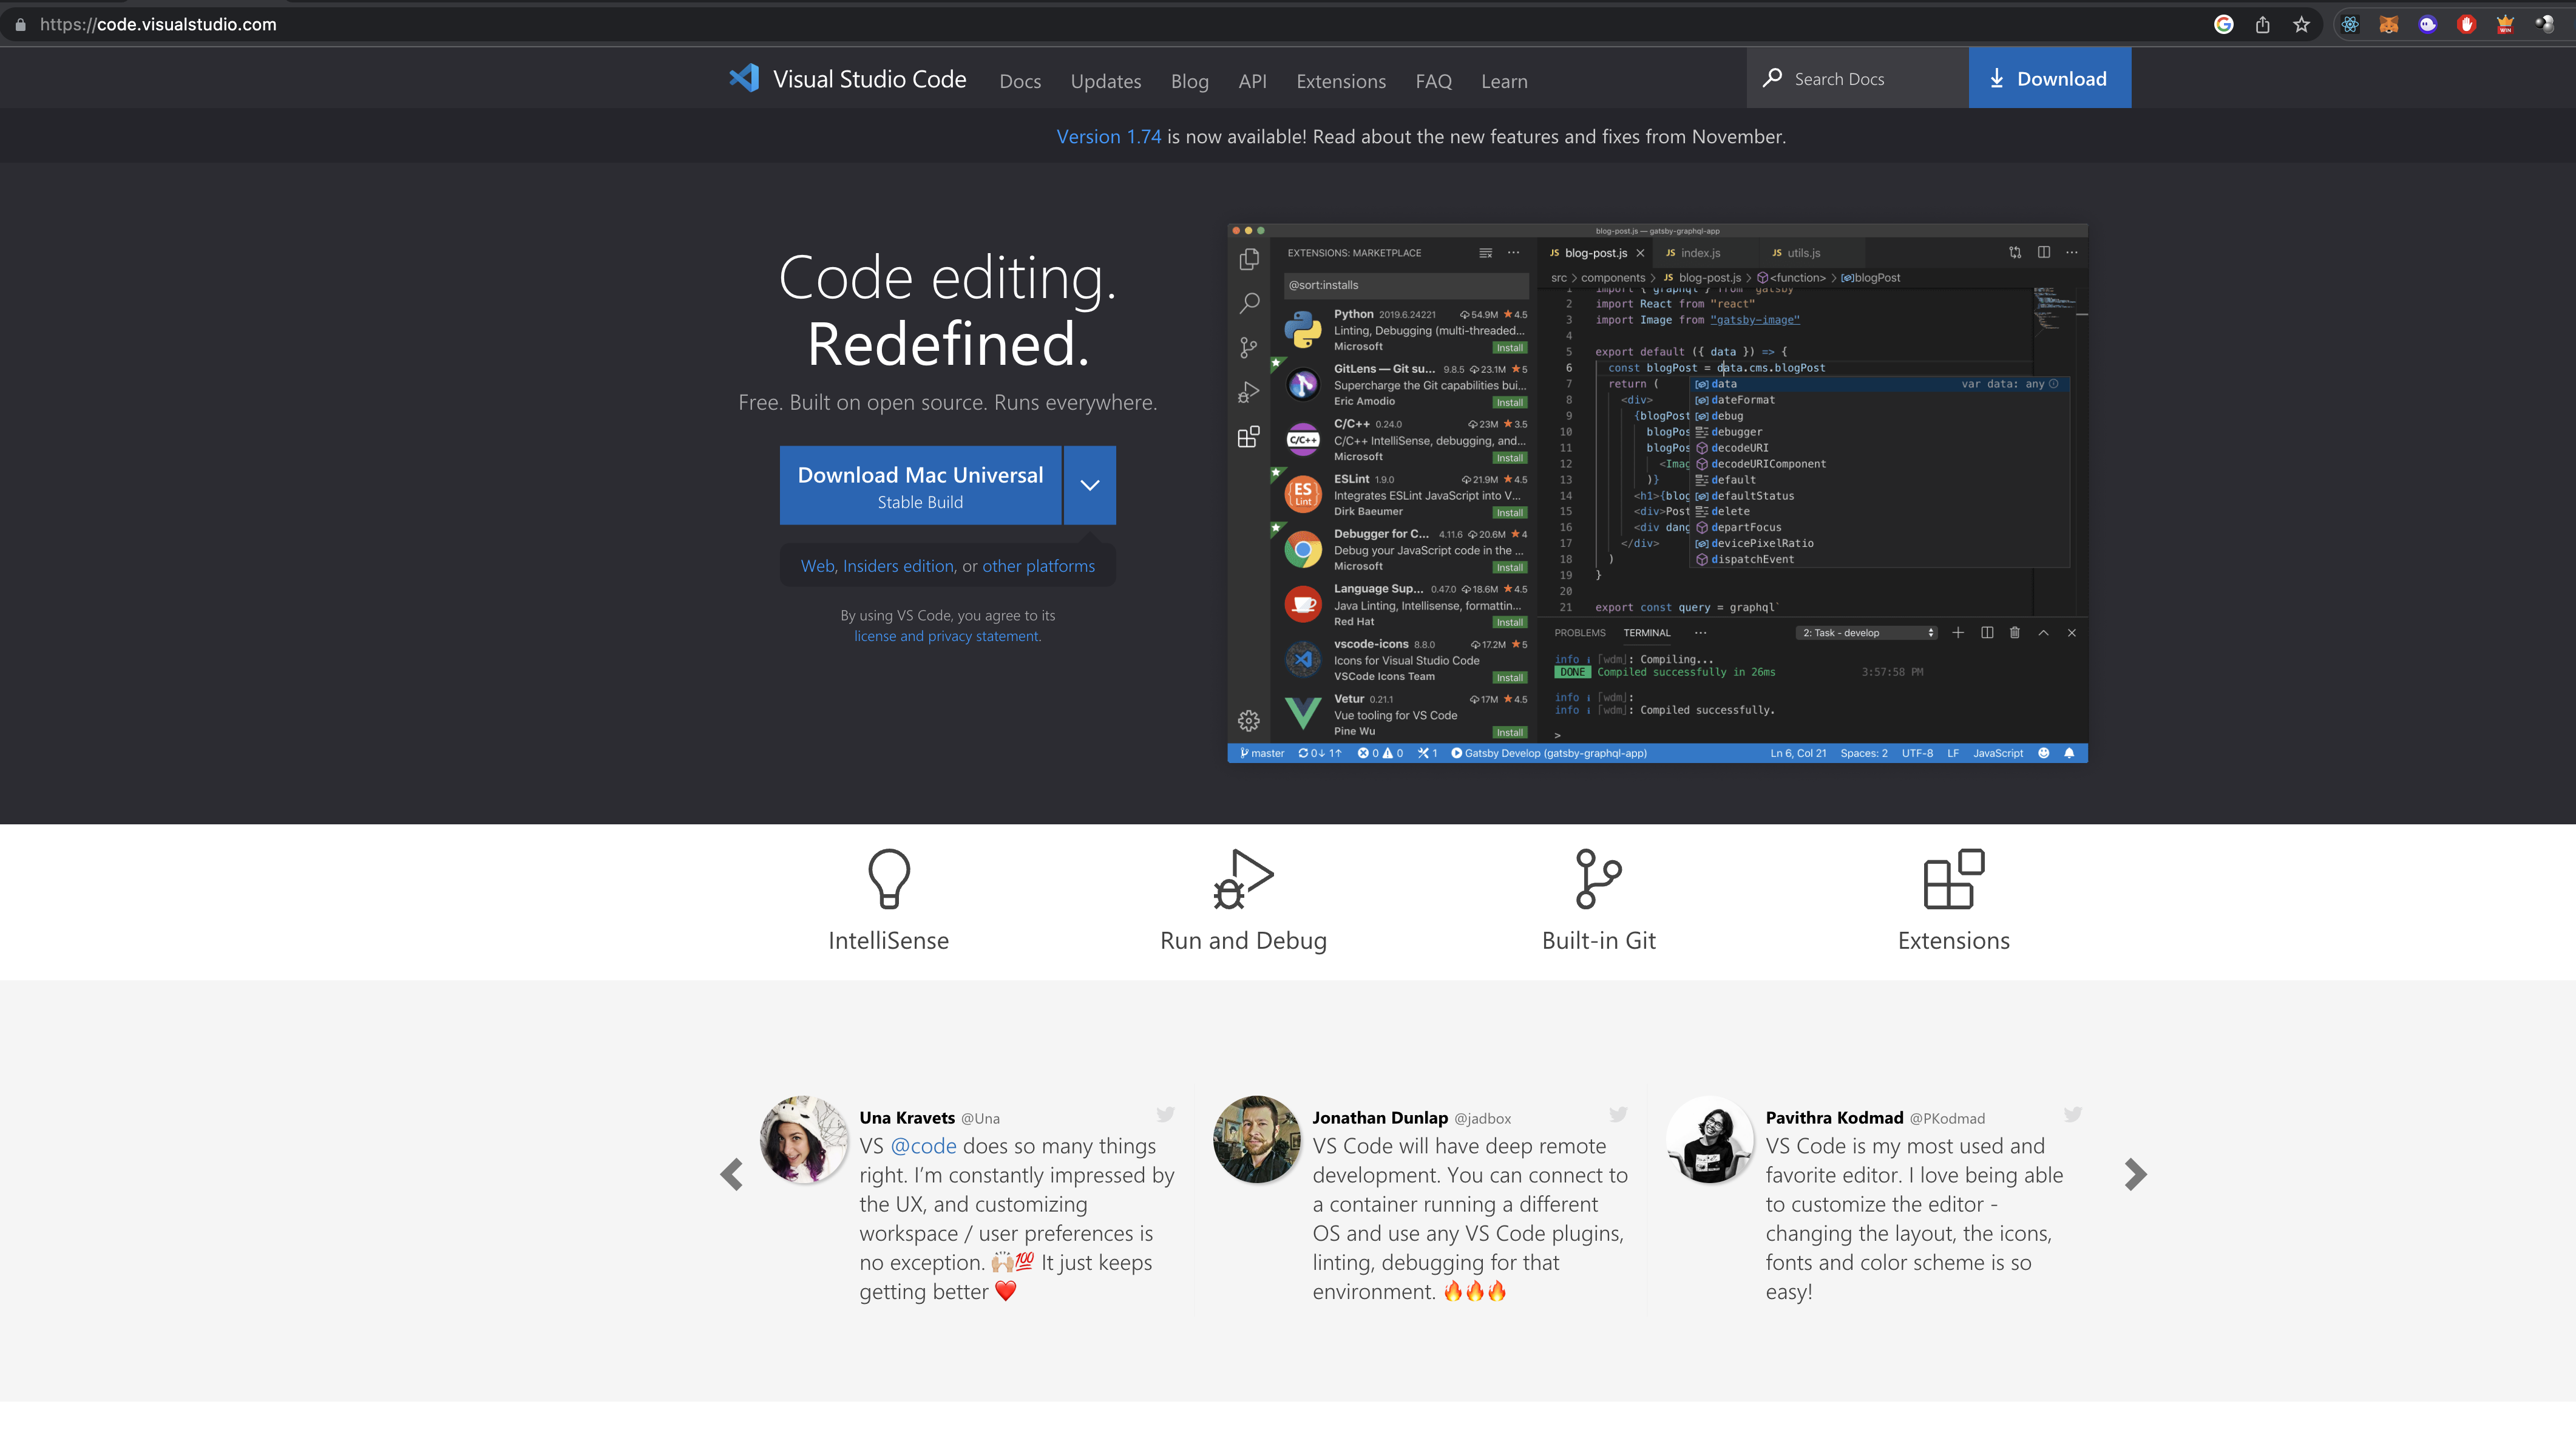Click the Google icon in the address bar
The width and height of the screenshot is (2576, 1435).
point(2223,24)
